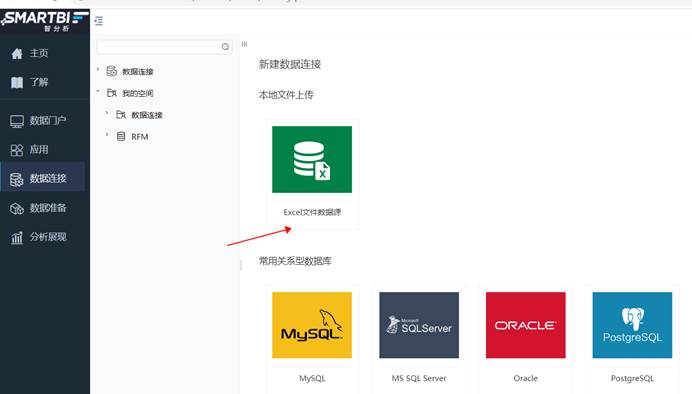Screen dimensions: 692x394
Task: Collapse the 我的空间 tree node
Action: 98,91
